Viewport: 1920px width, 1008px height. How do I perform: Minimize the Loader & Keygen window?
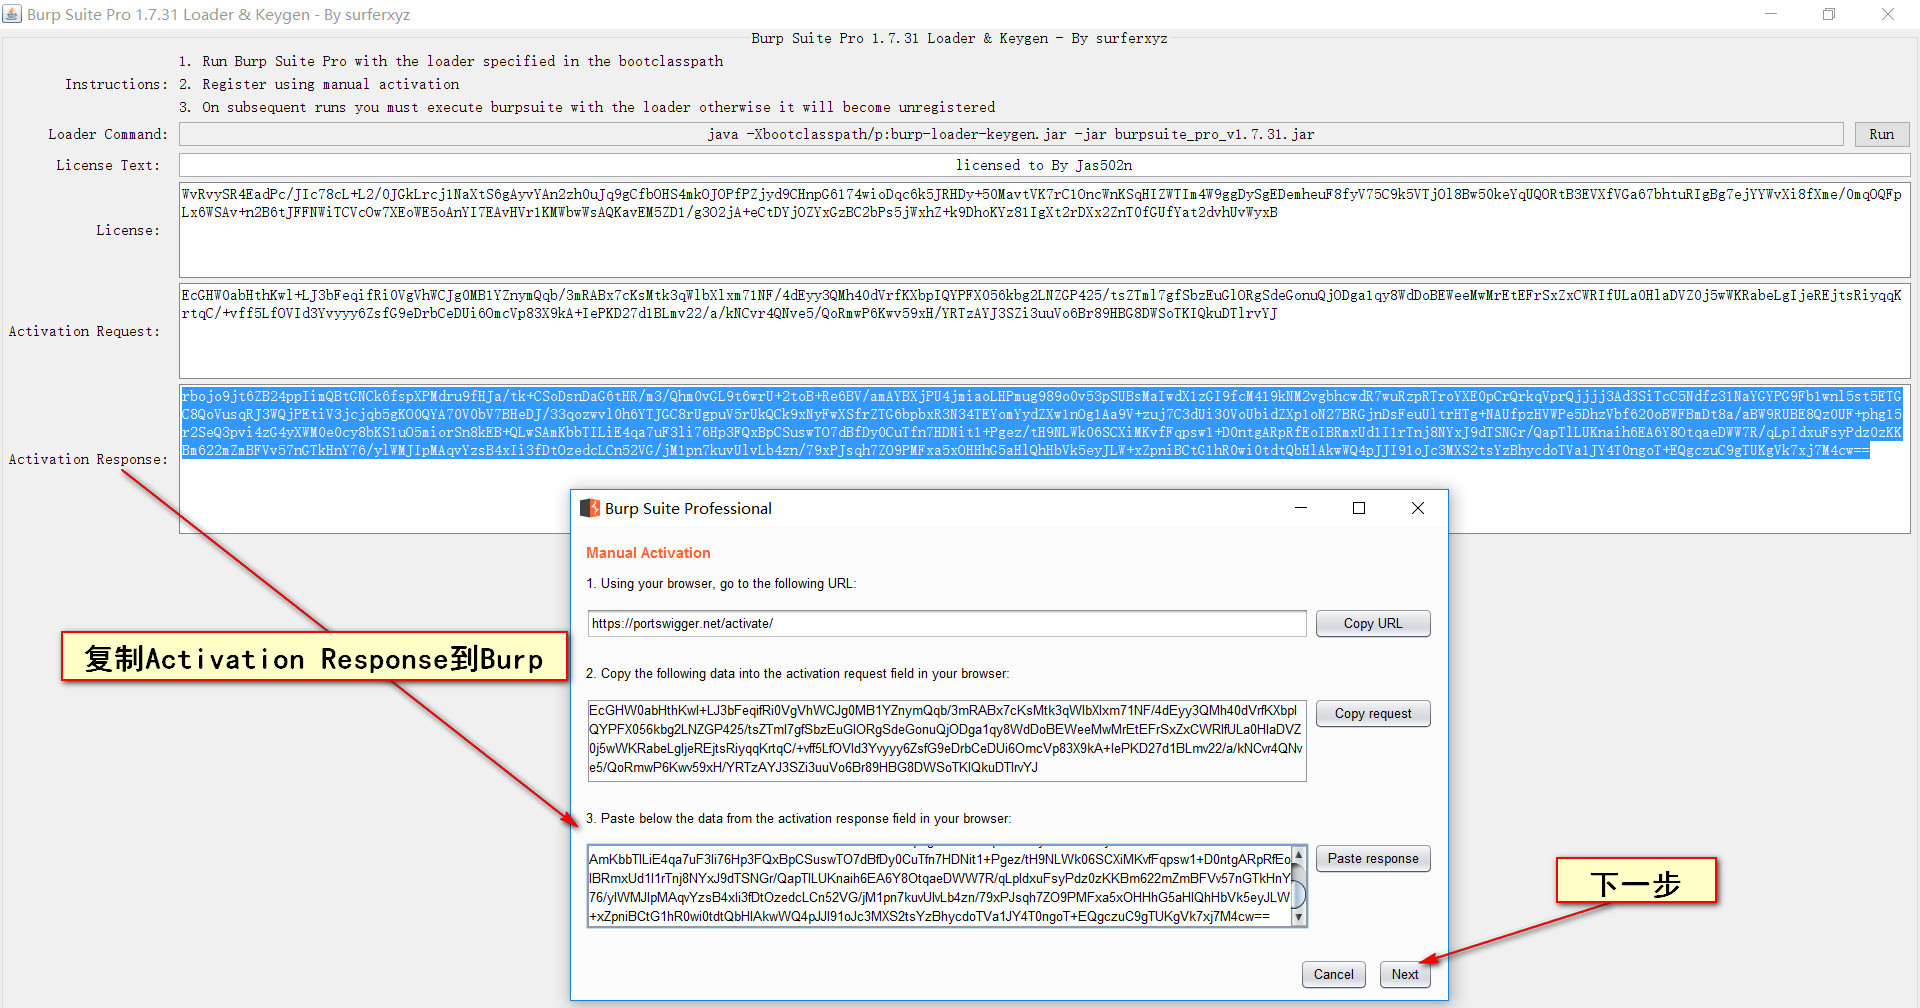tap(1771, 14)
